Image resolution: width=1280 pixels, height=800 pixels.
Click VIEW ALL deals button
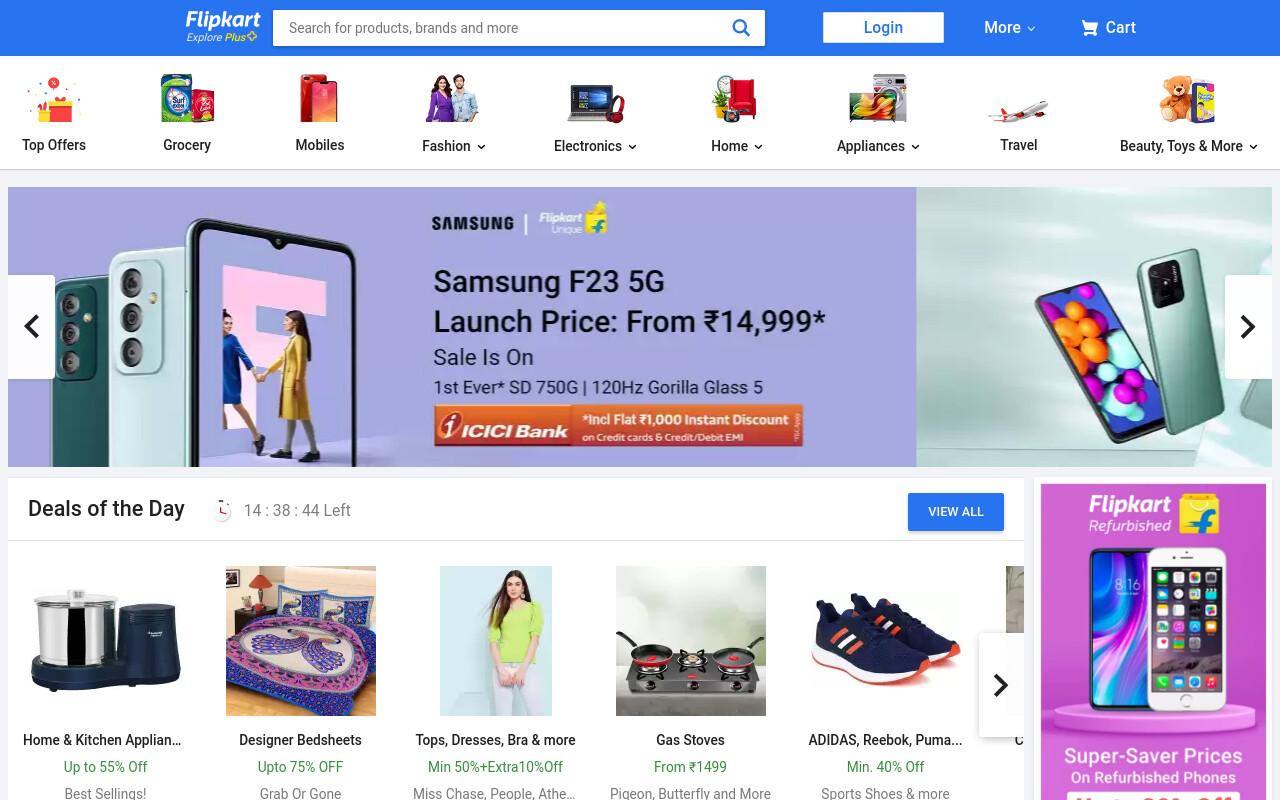pyautogui.click(x=956, y=512)
